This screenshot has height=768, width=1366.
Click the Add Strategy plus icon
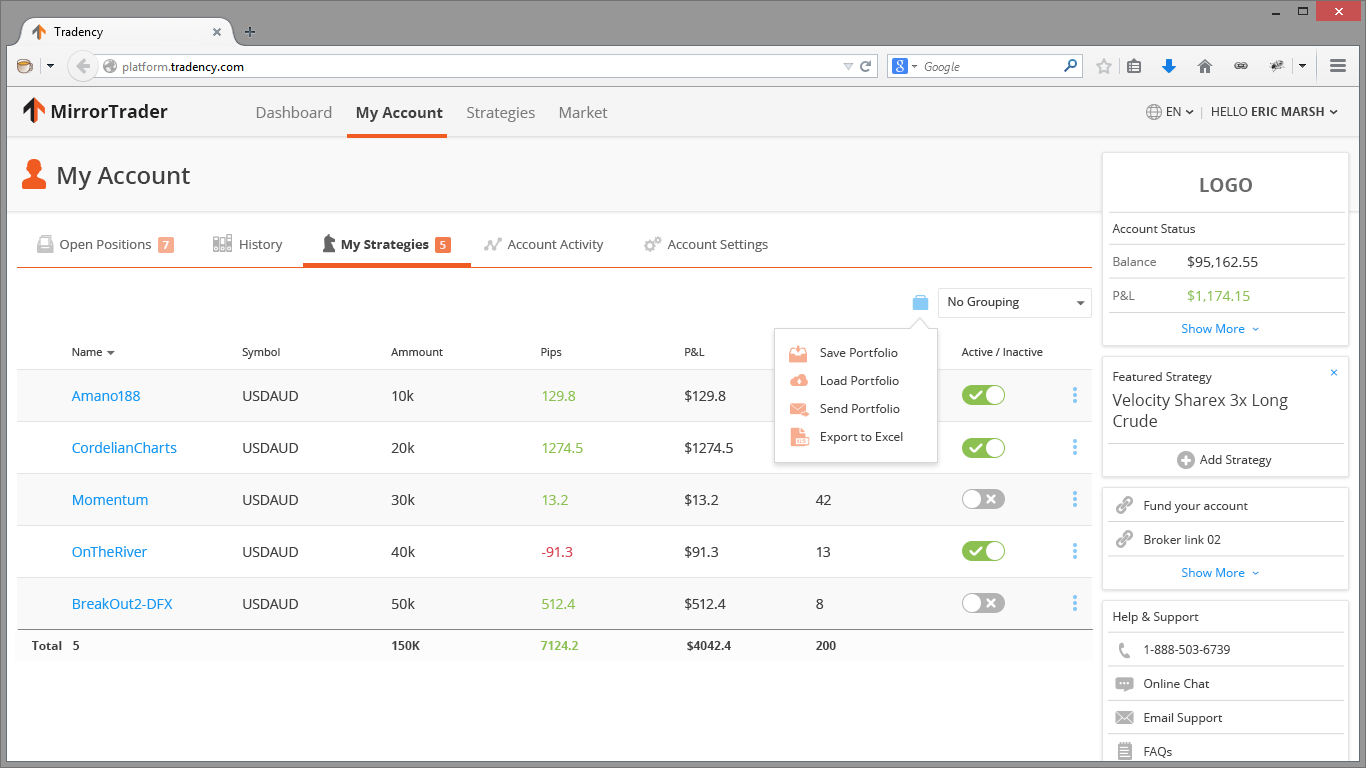click(1185, 460)
